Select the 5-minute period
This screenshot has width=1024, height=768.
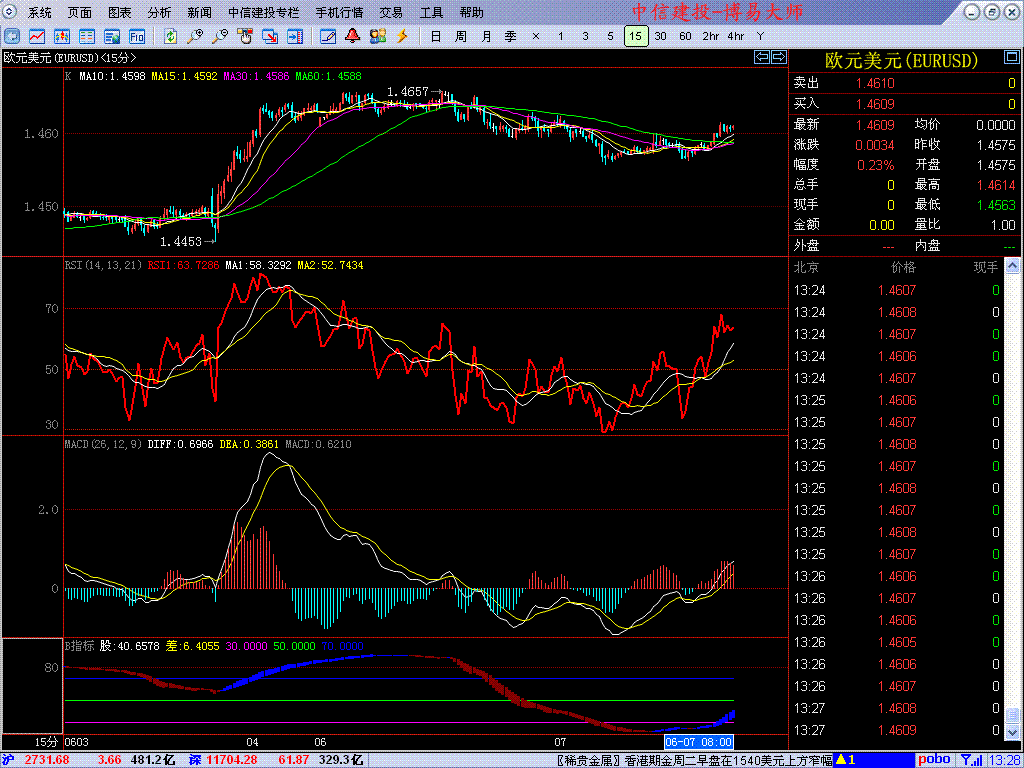tap(610, 37)
